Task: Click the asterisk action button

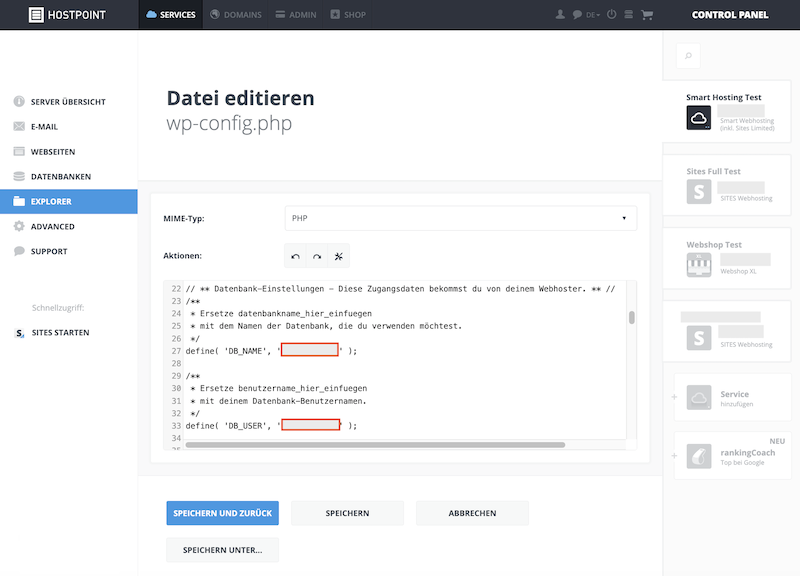Action: point(339,256)
